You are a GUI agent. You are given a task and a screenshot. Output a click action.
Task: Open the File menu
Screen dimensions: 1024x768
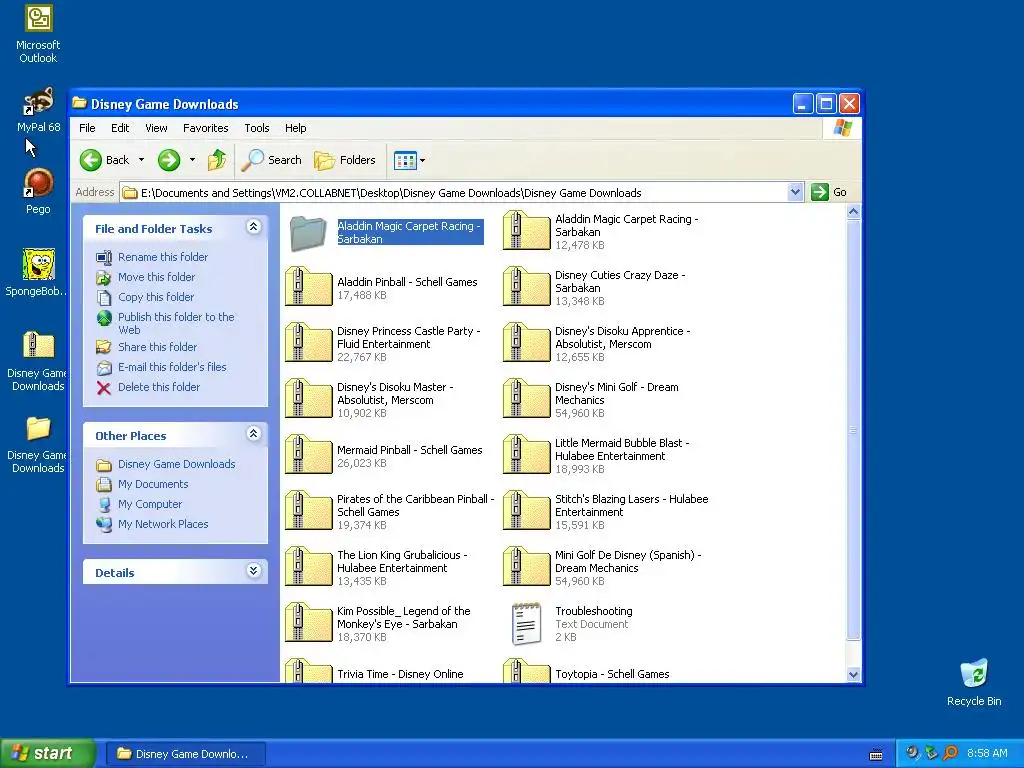(x=87, y=128)
